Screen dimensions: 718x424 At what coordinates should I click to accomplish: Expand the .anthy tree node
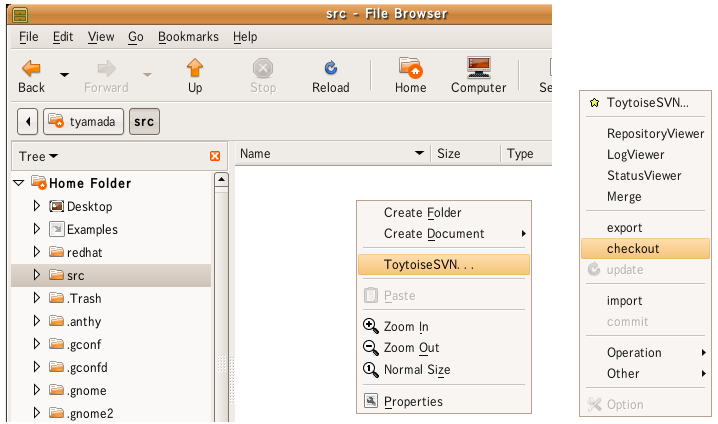pyautogui.click(x=37, y=321)
